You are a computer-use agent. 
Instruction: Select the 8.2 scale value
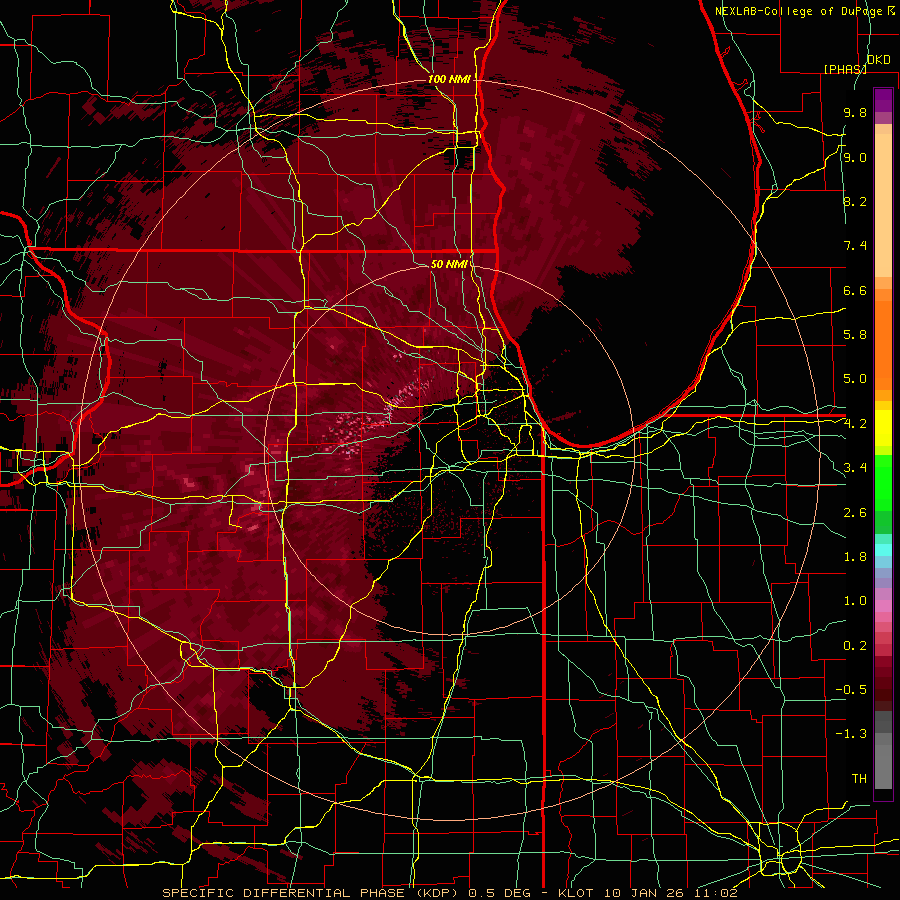[855, 201]
